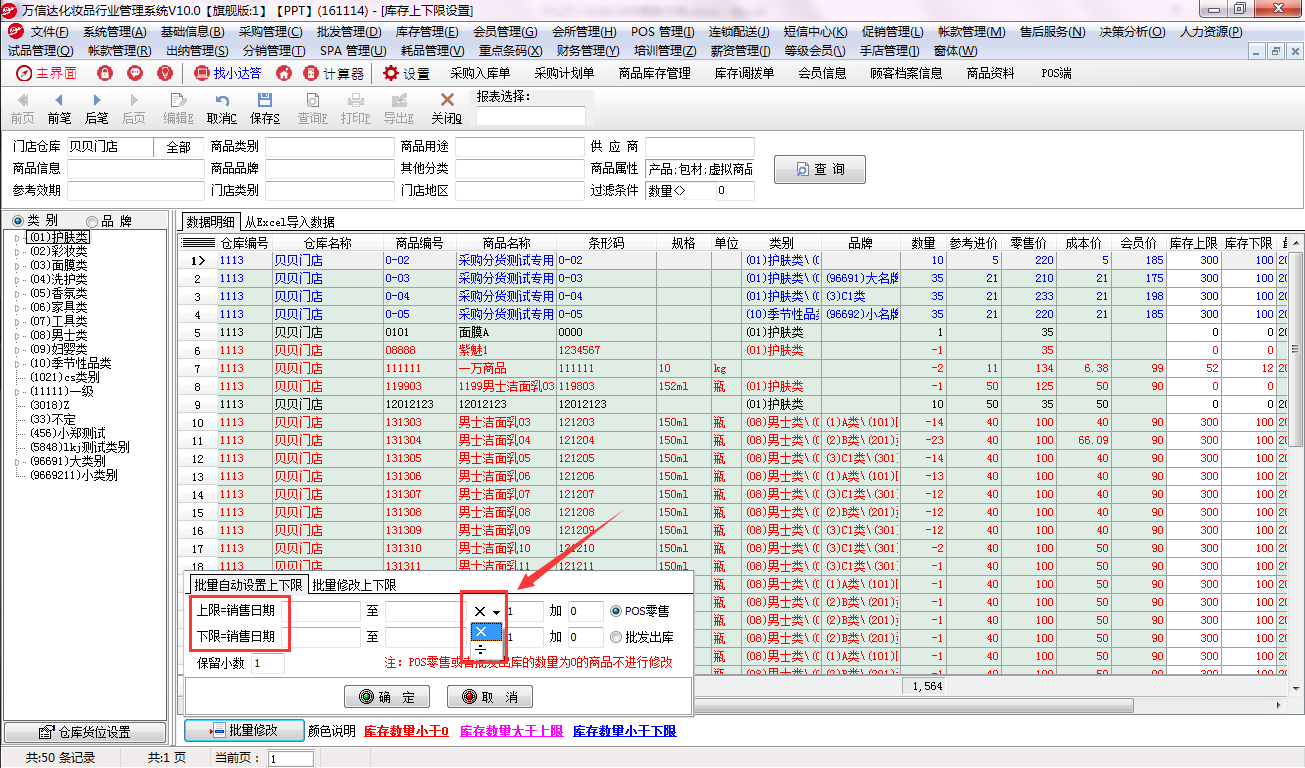Click the 查询 toolbar icon
This screenshot has width=1305, height=768.
click(x=312, y=108)
